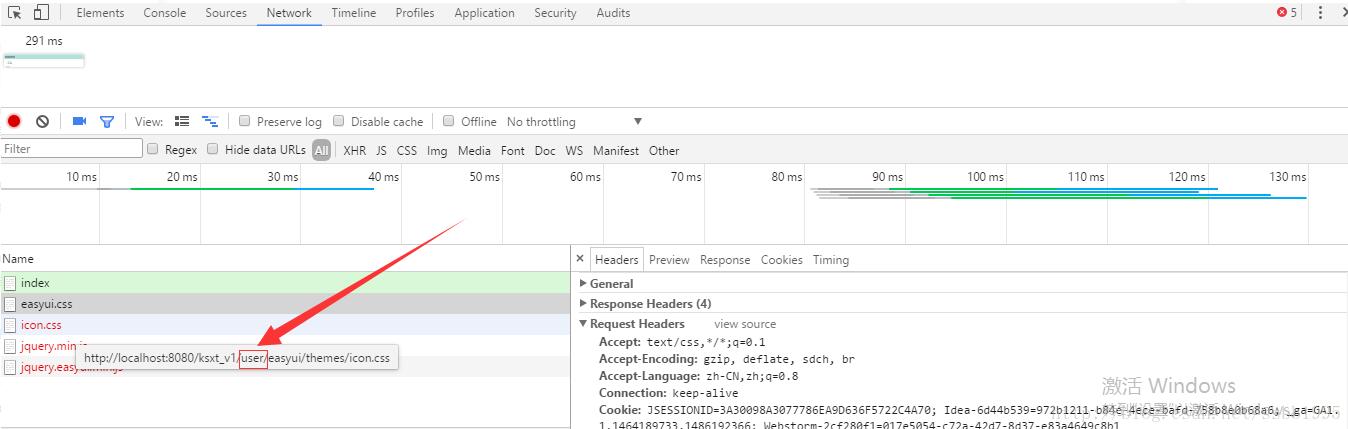This screenshot has width=1348, height=429.
Task: Clear the network log icon
Action: click(42, 121)
